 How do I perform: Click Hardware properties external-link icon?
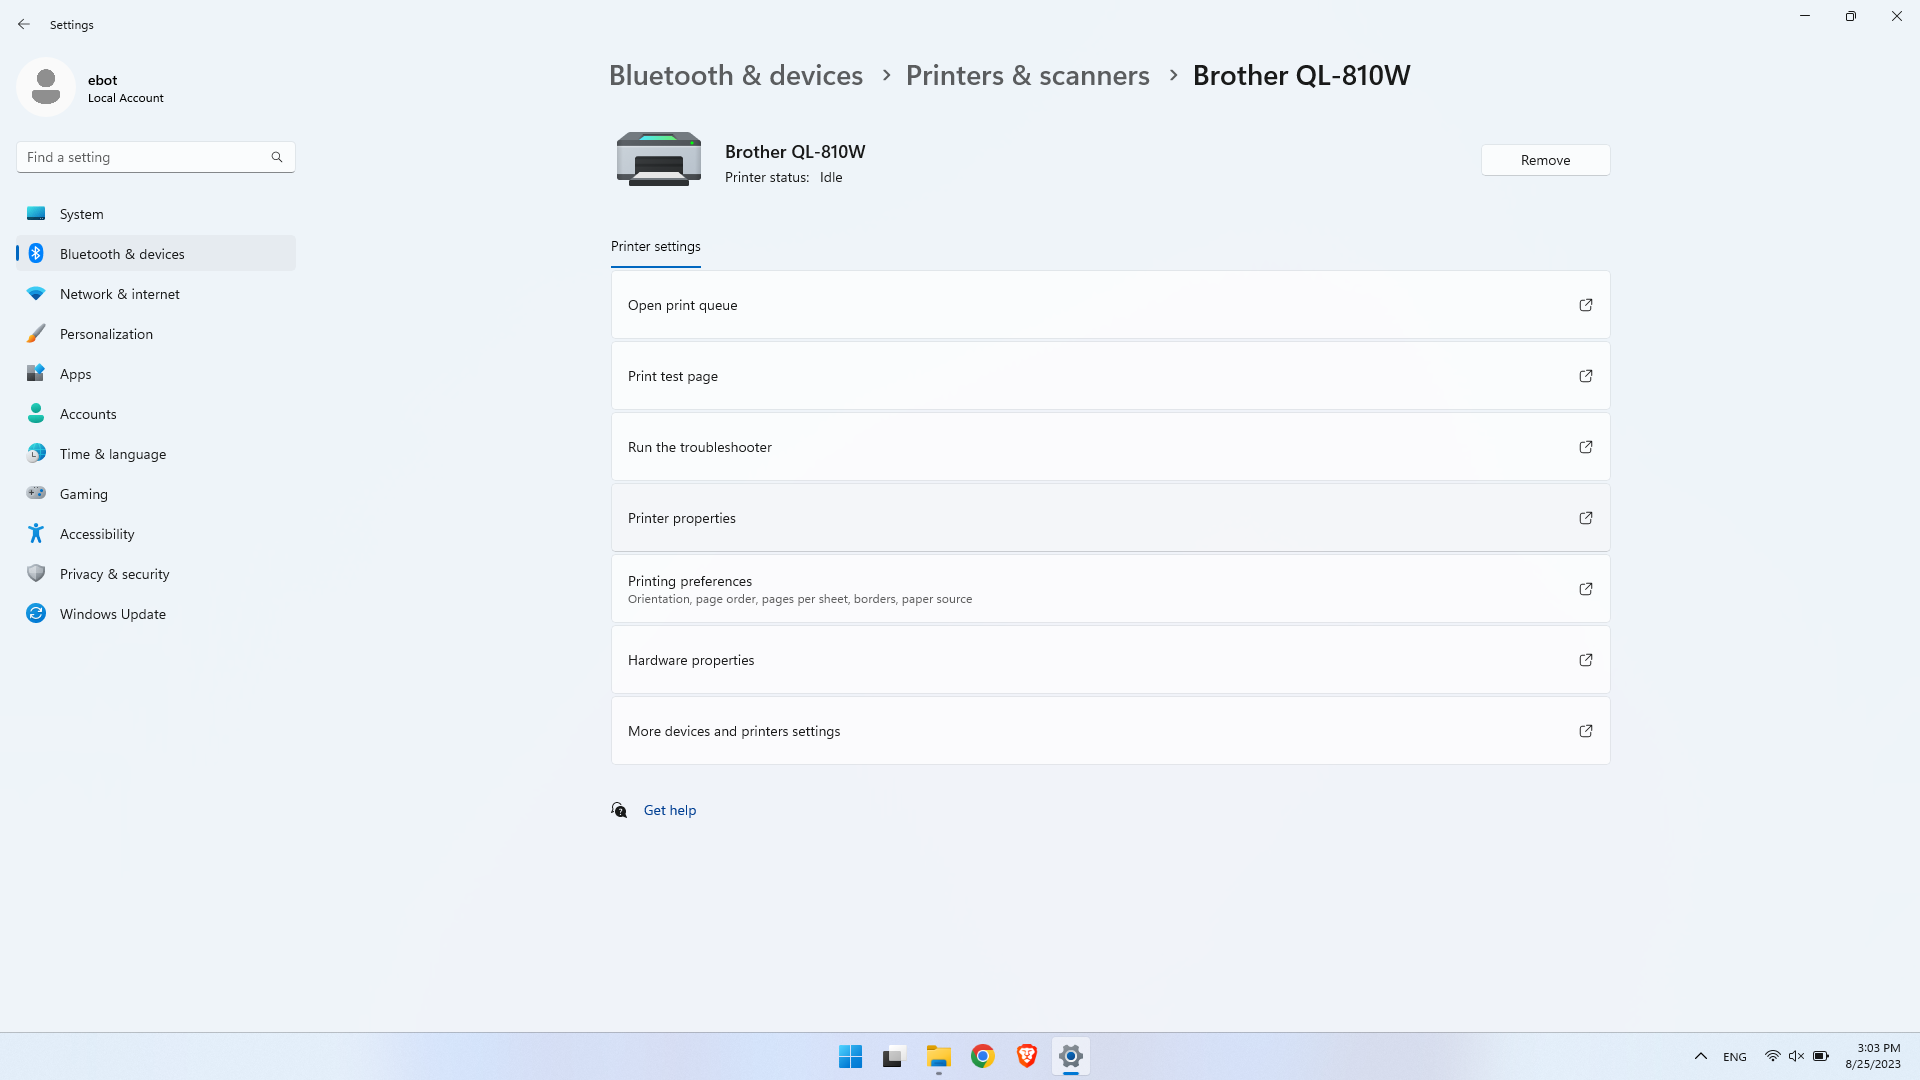click(x=1585, y=660)
